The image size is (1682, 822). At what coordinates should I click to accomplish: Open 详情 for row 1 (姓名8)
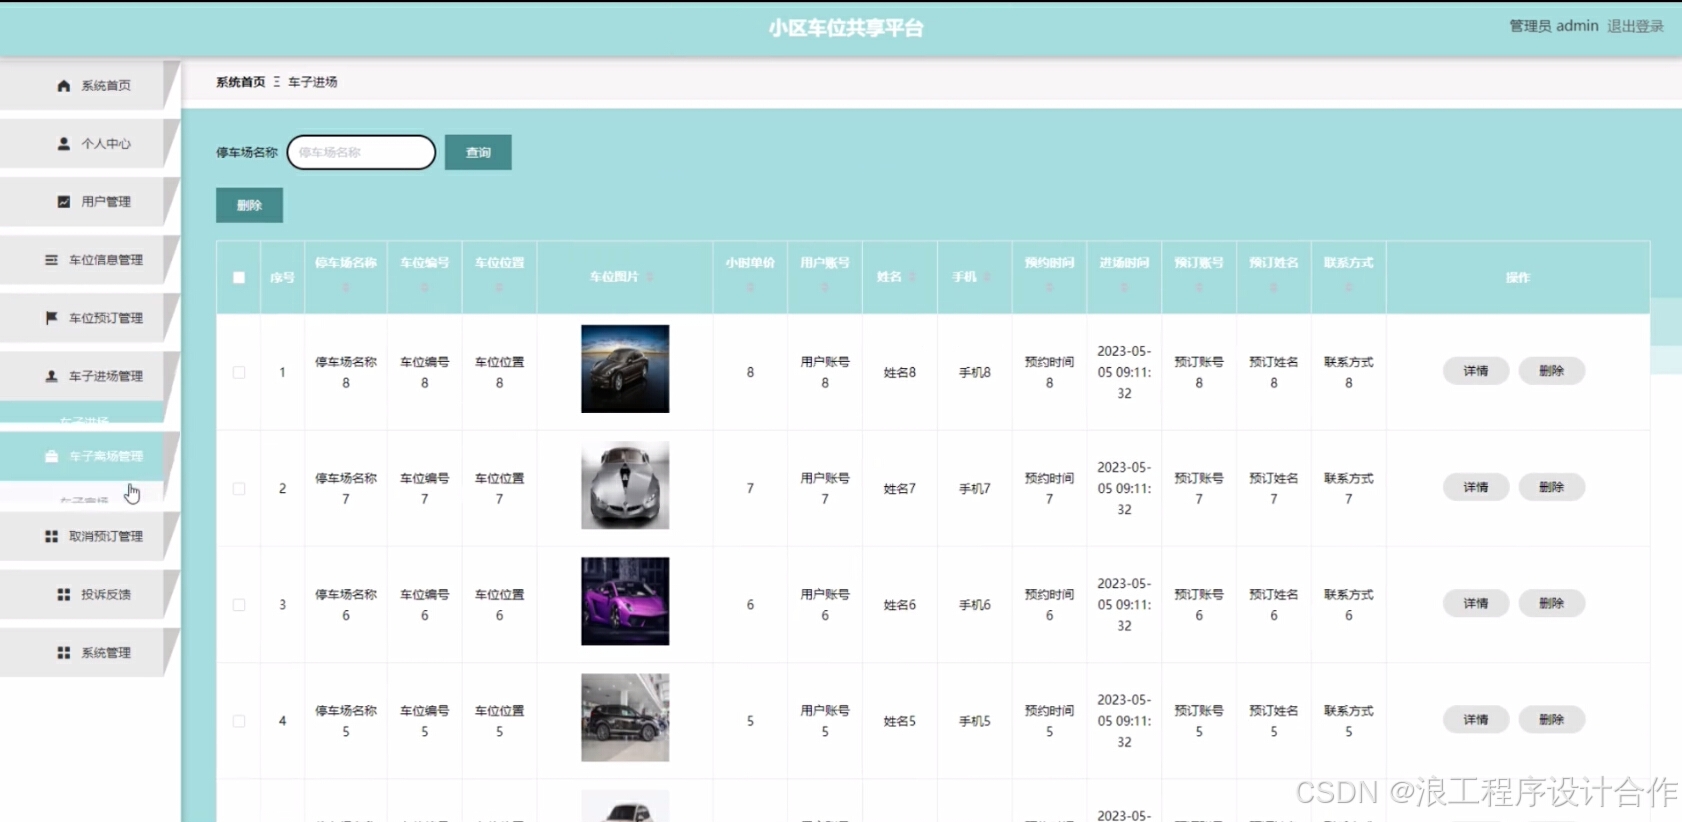[x=1476, y=371]
